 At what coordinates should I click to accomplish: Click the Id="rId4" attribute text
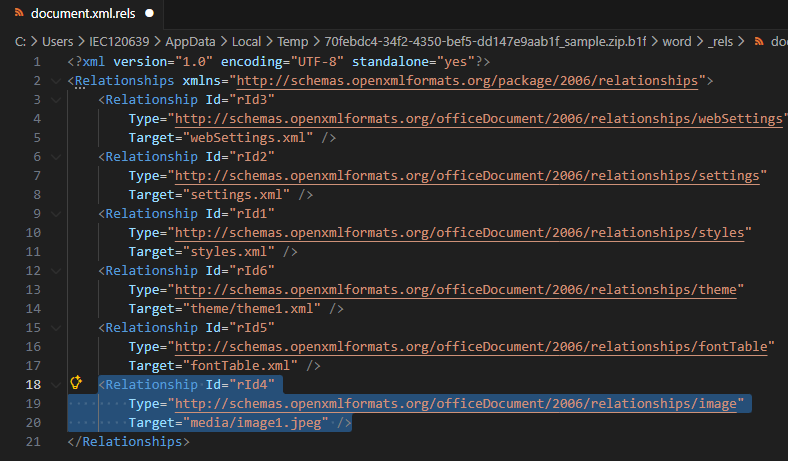tap(240, 385)
